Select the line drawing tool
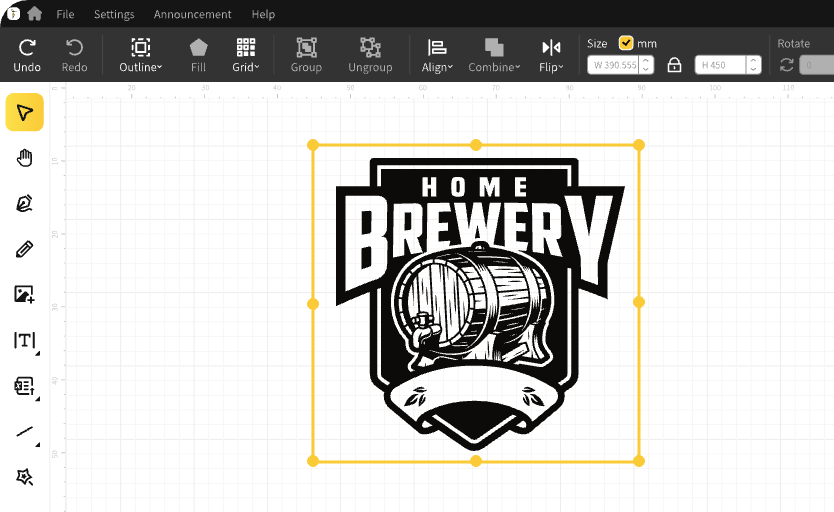 [24, 432]
